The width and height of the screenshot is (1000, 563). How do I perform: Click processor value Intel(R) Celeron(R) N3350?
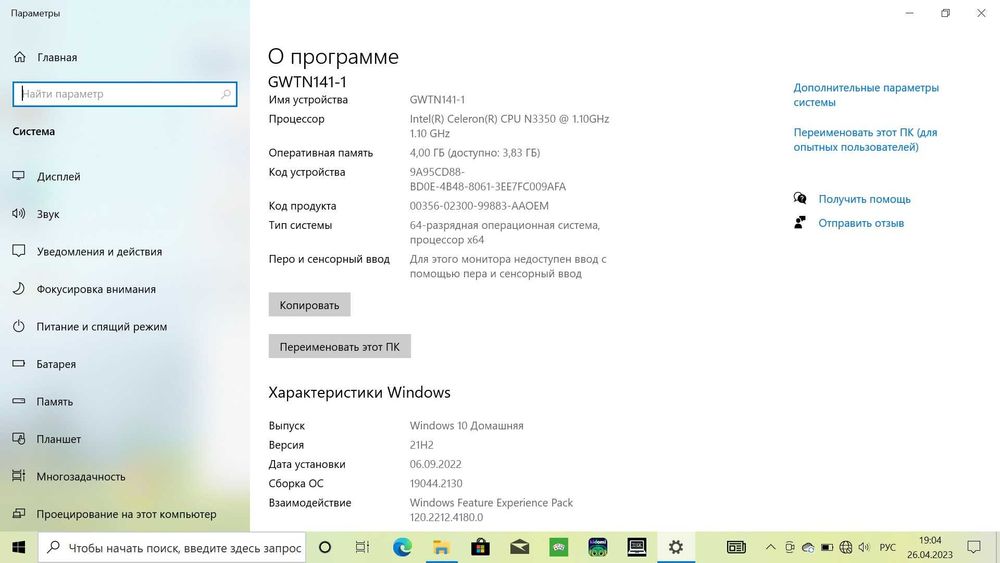click(509, 126)
